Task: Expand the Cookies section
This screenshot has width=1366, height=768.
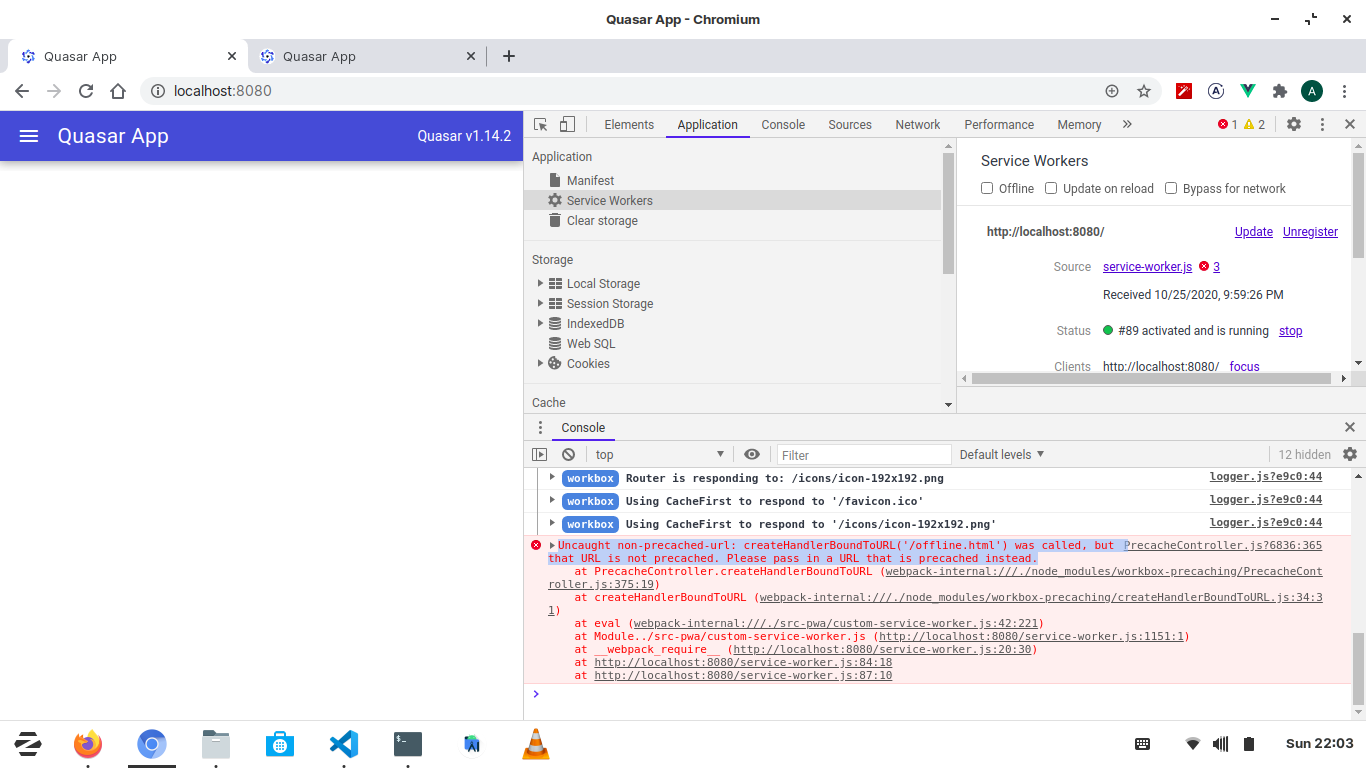Action: tap(540, 363)
